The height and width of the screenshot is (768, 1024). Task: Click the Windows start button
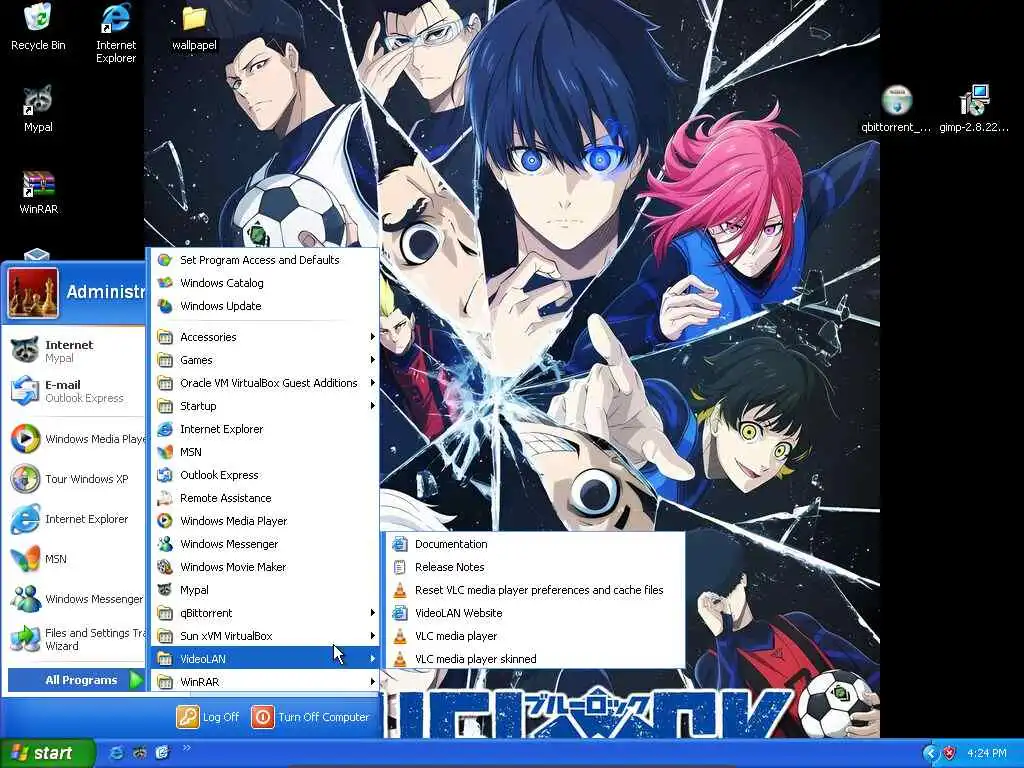point(47,753)
